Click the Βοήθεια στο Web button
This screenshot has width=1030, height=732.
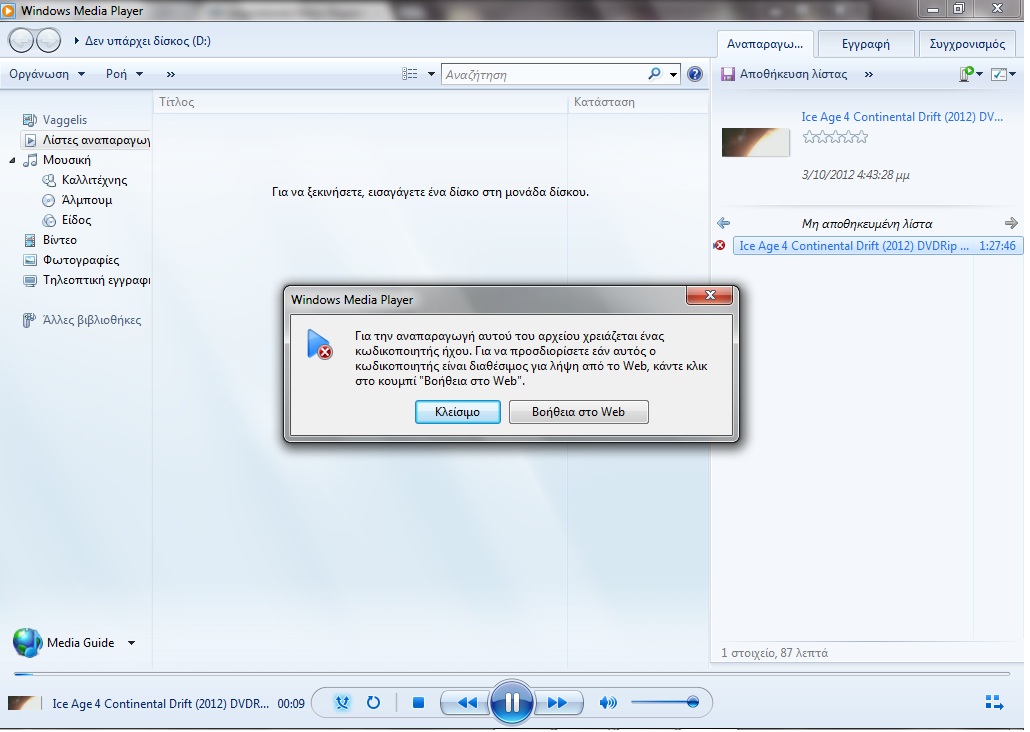tap(578, 412)
